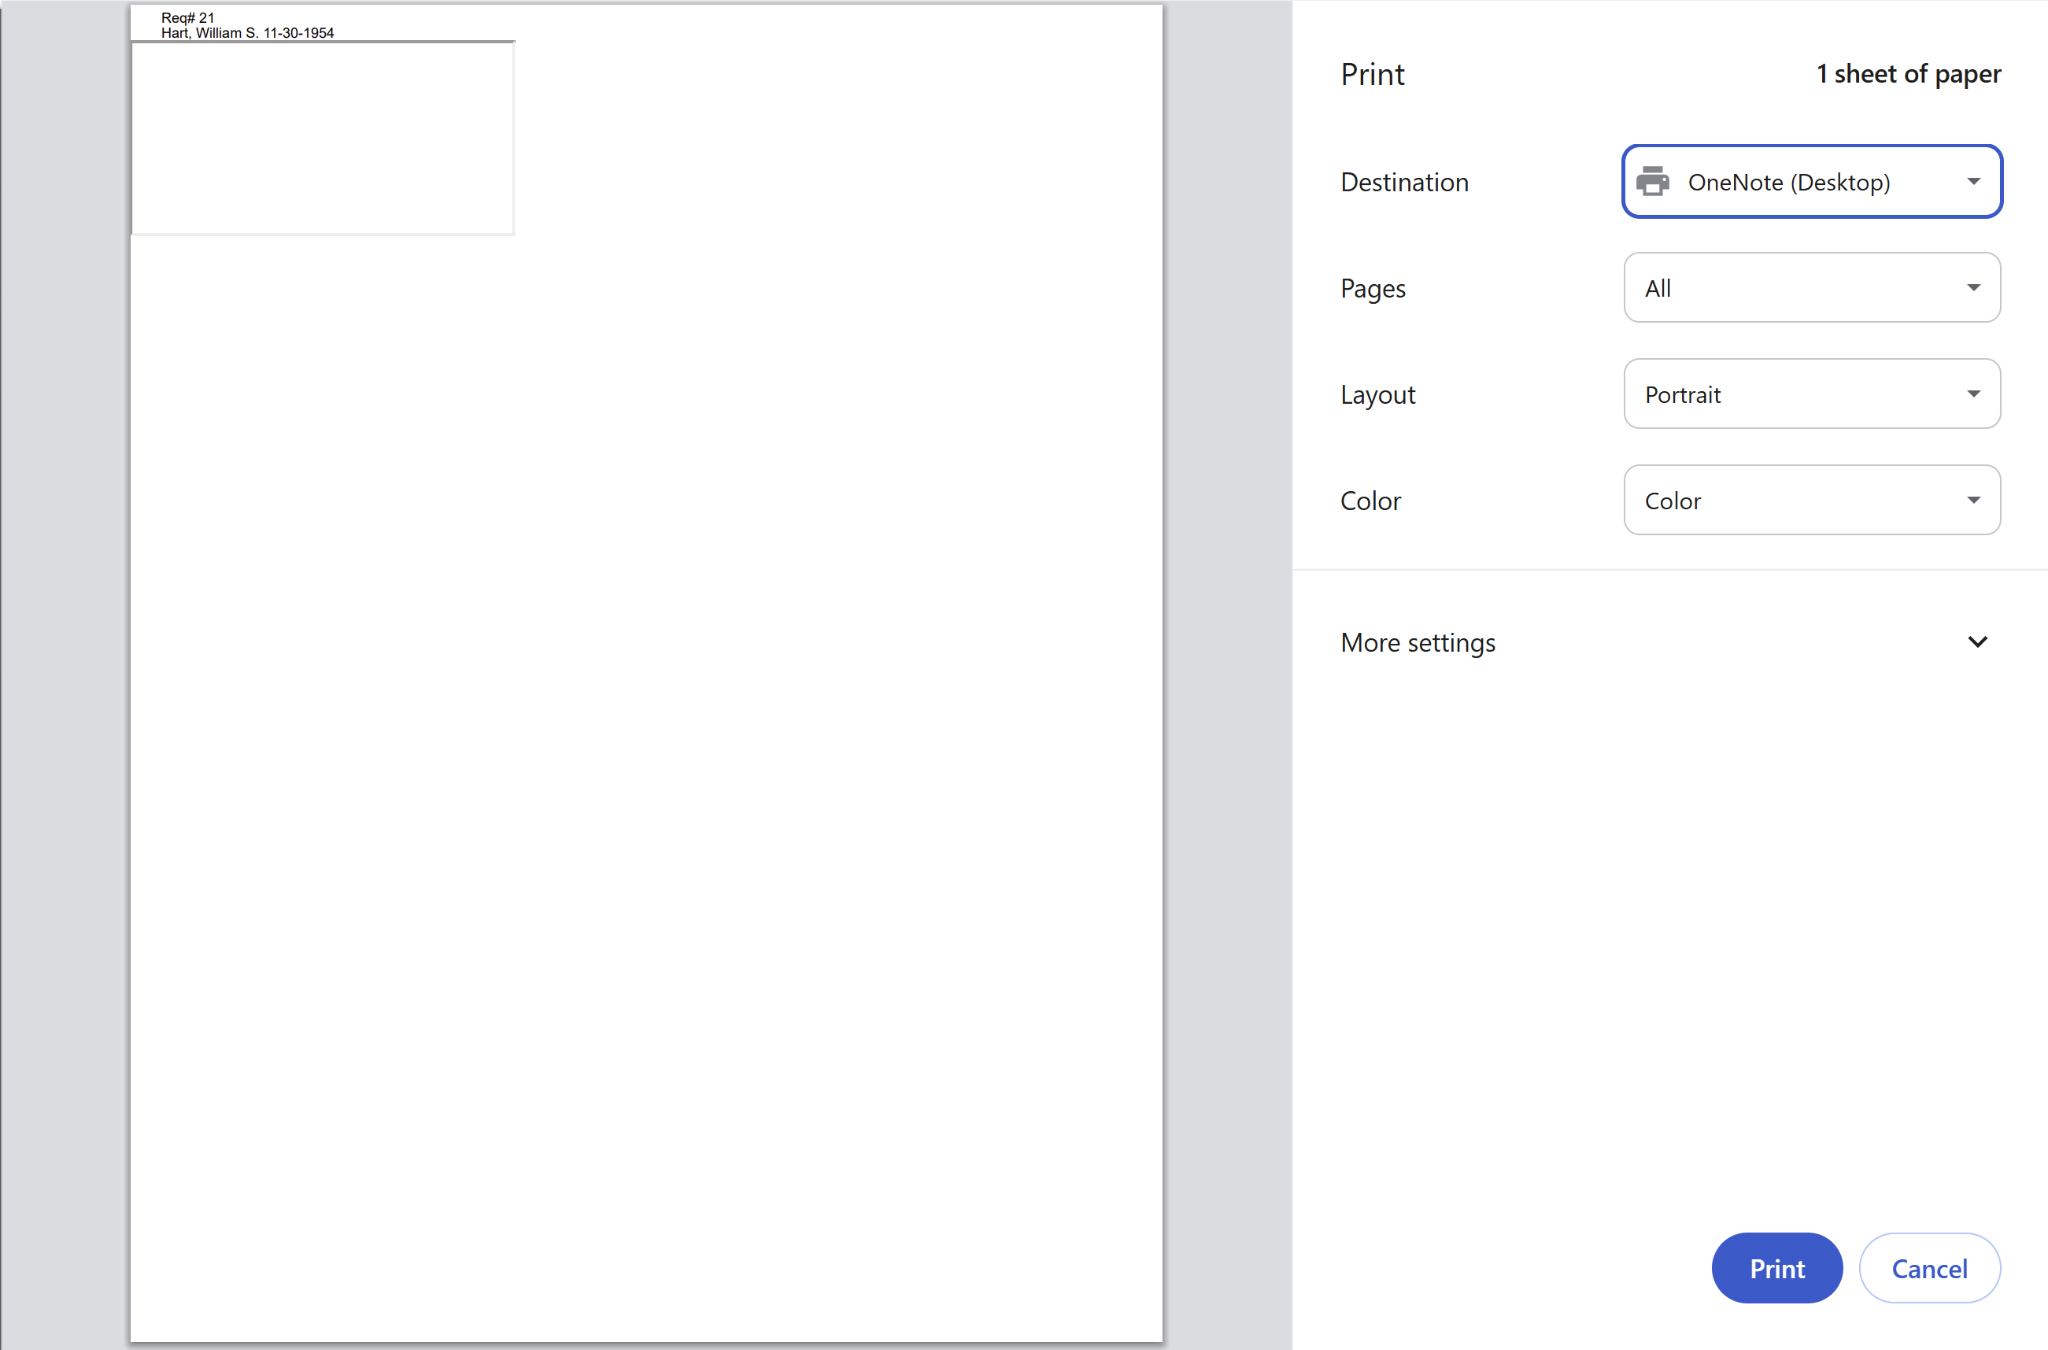Screen dimensions: 2048x1350
Task: Open the Layout dropdown showing Portrait
Action: (1810, 394)
